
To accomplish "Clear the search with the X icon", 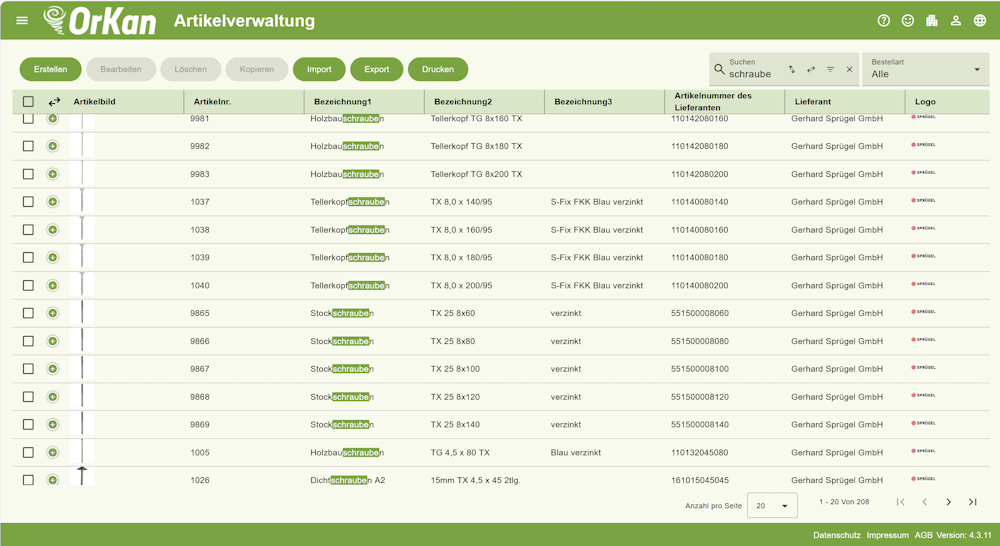I will pos(849,70).
